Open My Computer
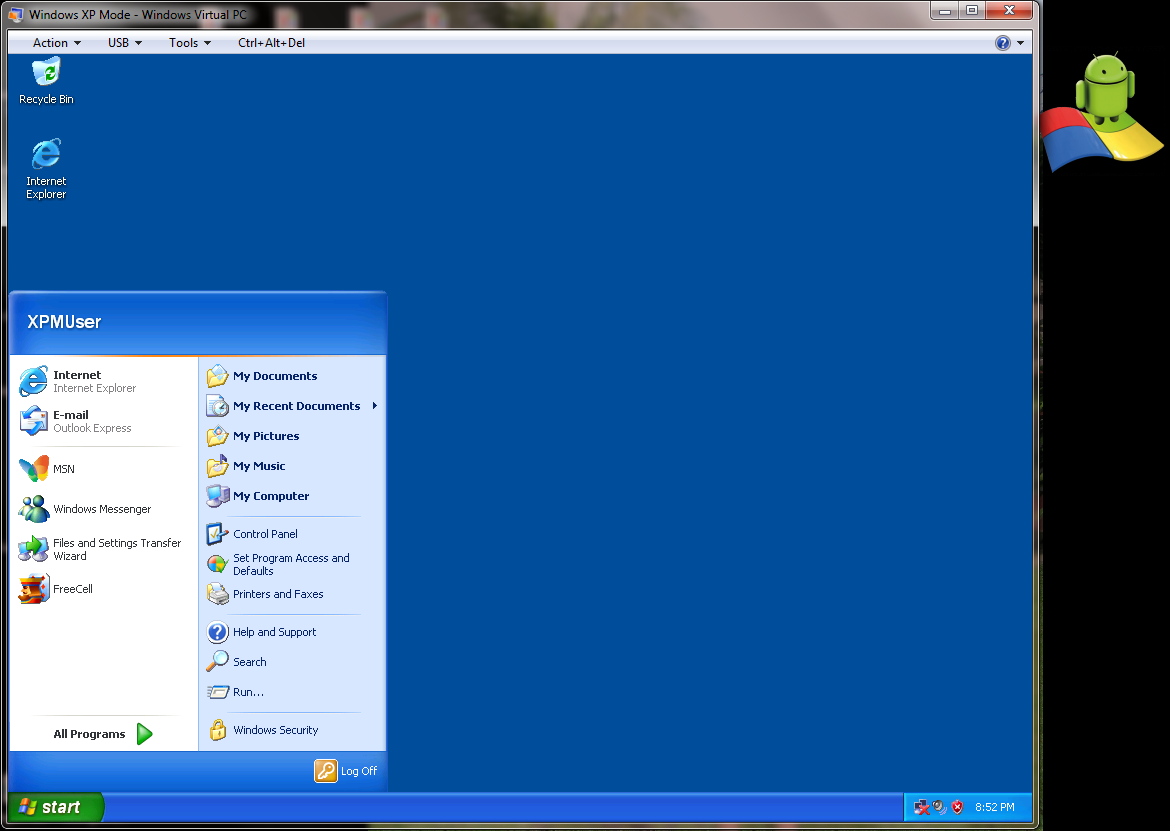This screenshot has height=831, width=1170. click(292, 495)
